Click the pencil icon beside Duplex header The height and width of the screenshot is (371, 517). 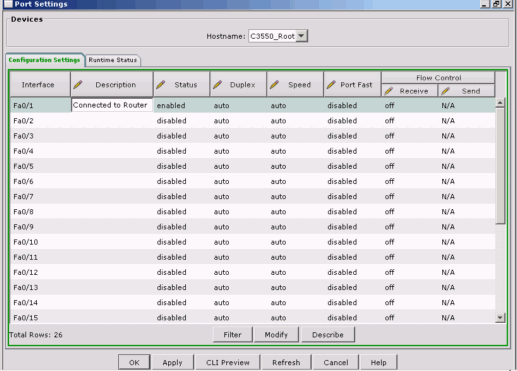click(218, 85)
